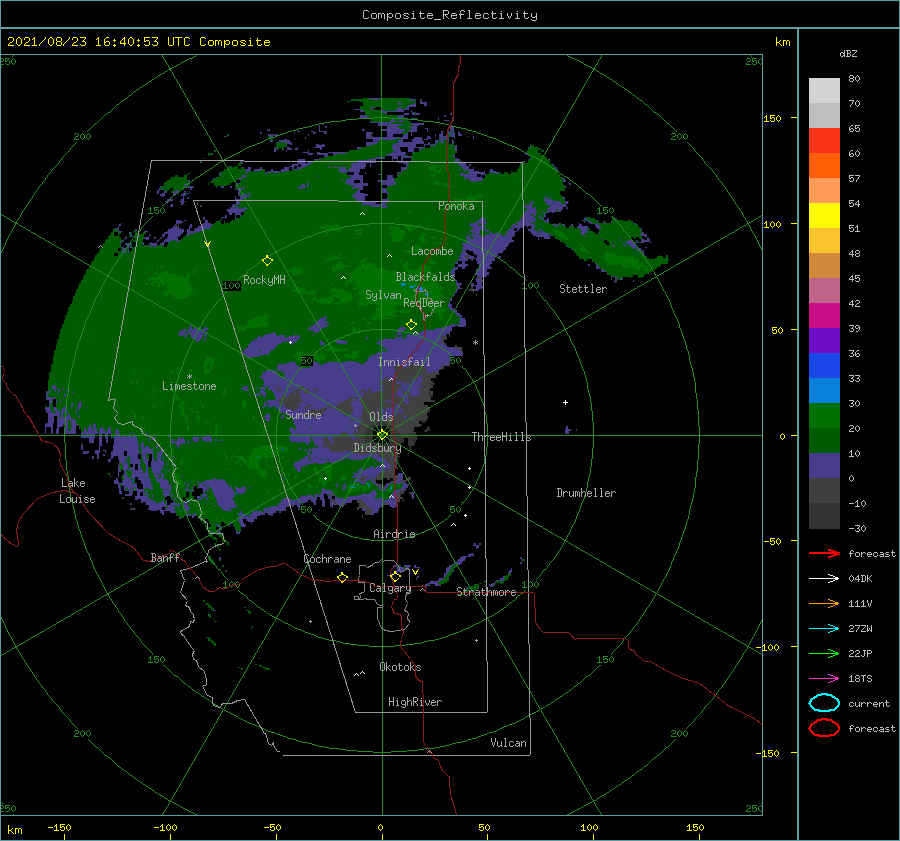Screen dimensions: 900x841
Task: Click the Didsbury label
Action: tap(377, 448)
